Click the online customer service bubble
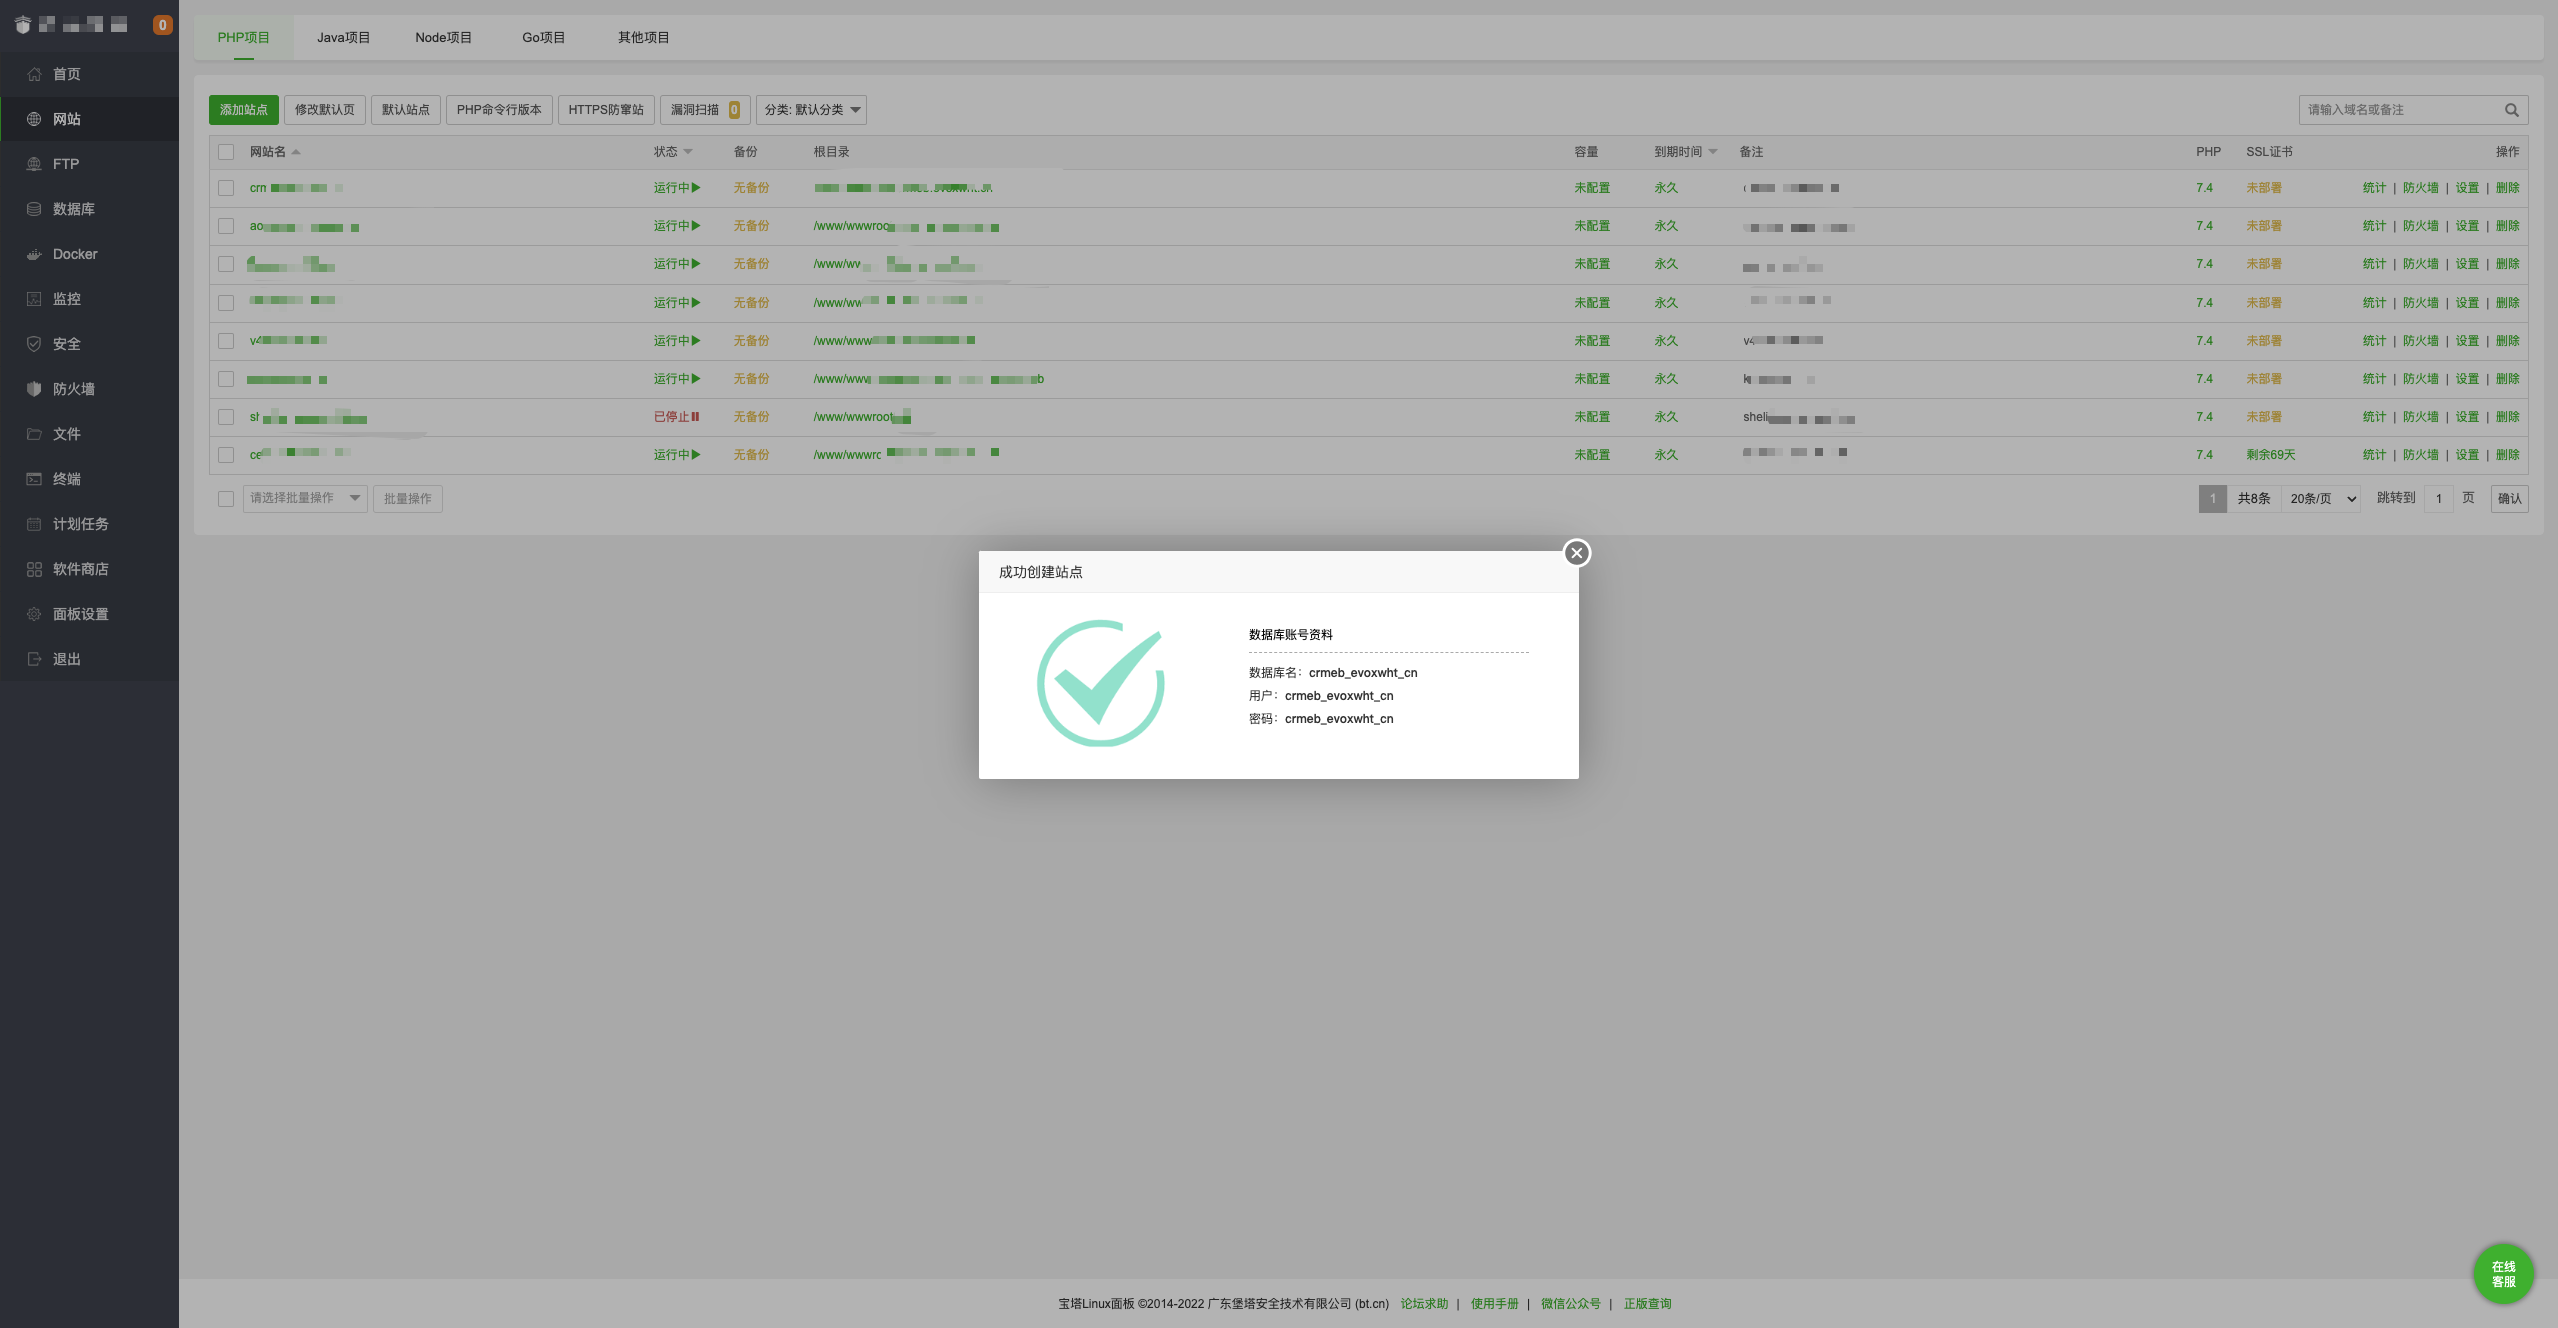The image size is (2558, 1328). click(x=2503, y=1273)
